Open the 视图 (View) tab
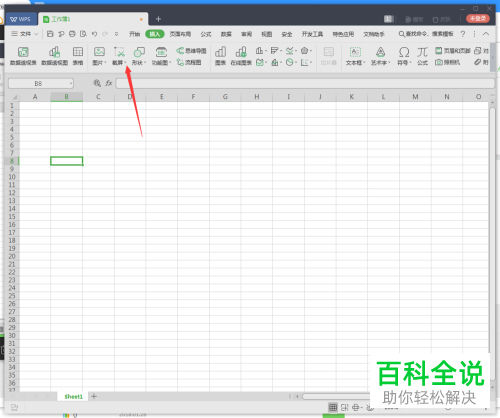Screen dimensions: 500x418 point(267,34)
